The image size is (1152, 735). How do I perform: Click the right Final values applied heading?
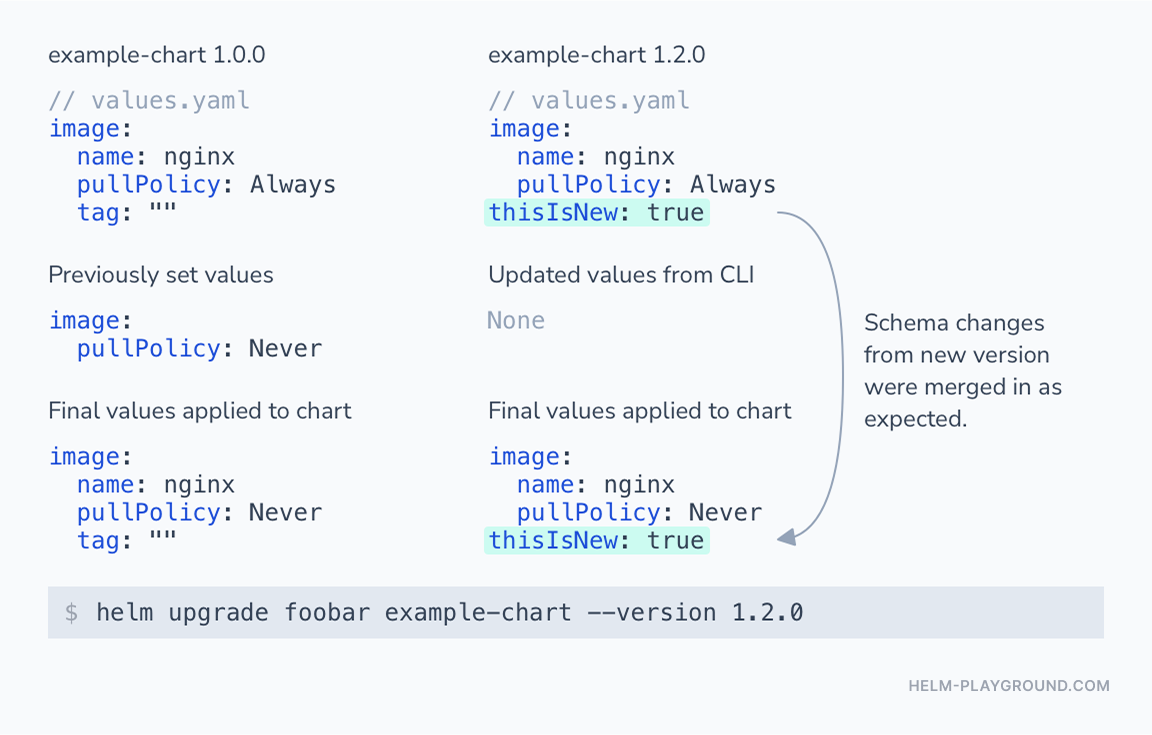pos(640,411)
